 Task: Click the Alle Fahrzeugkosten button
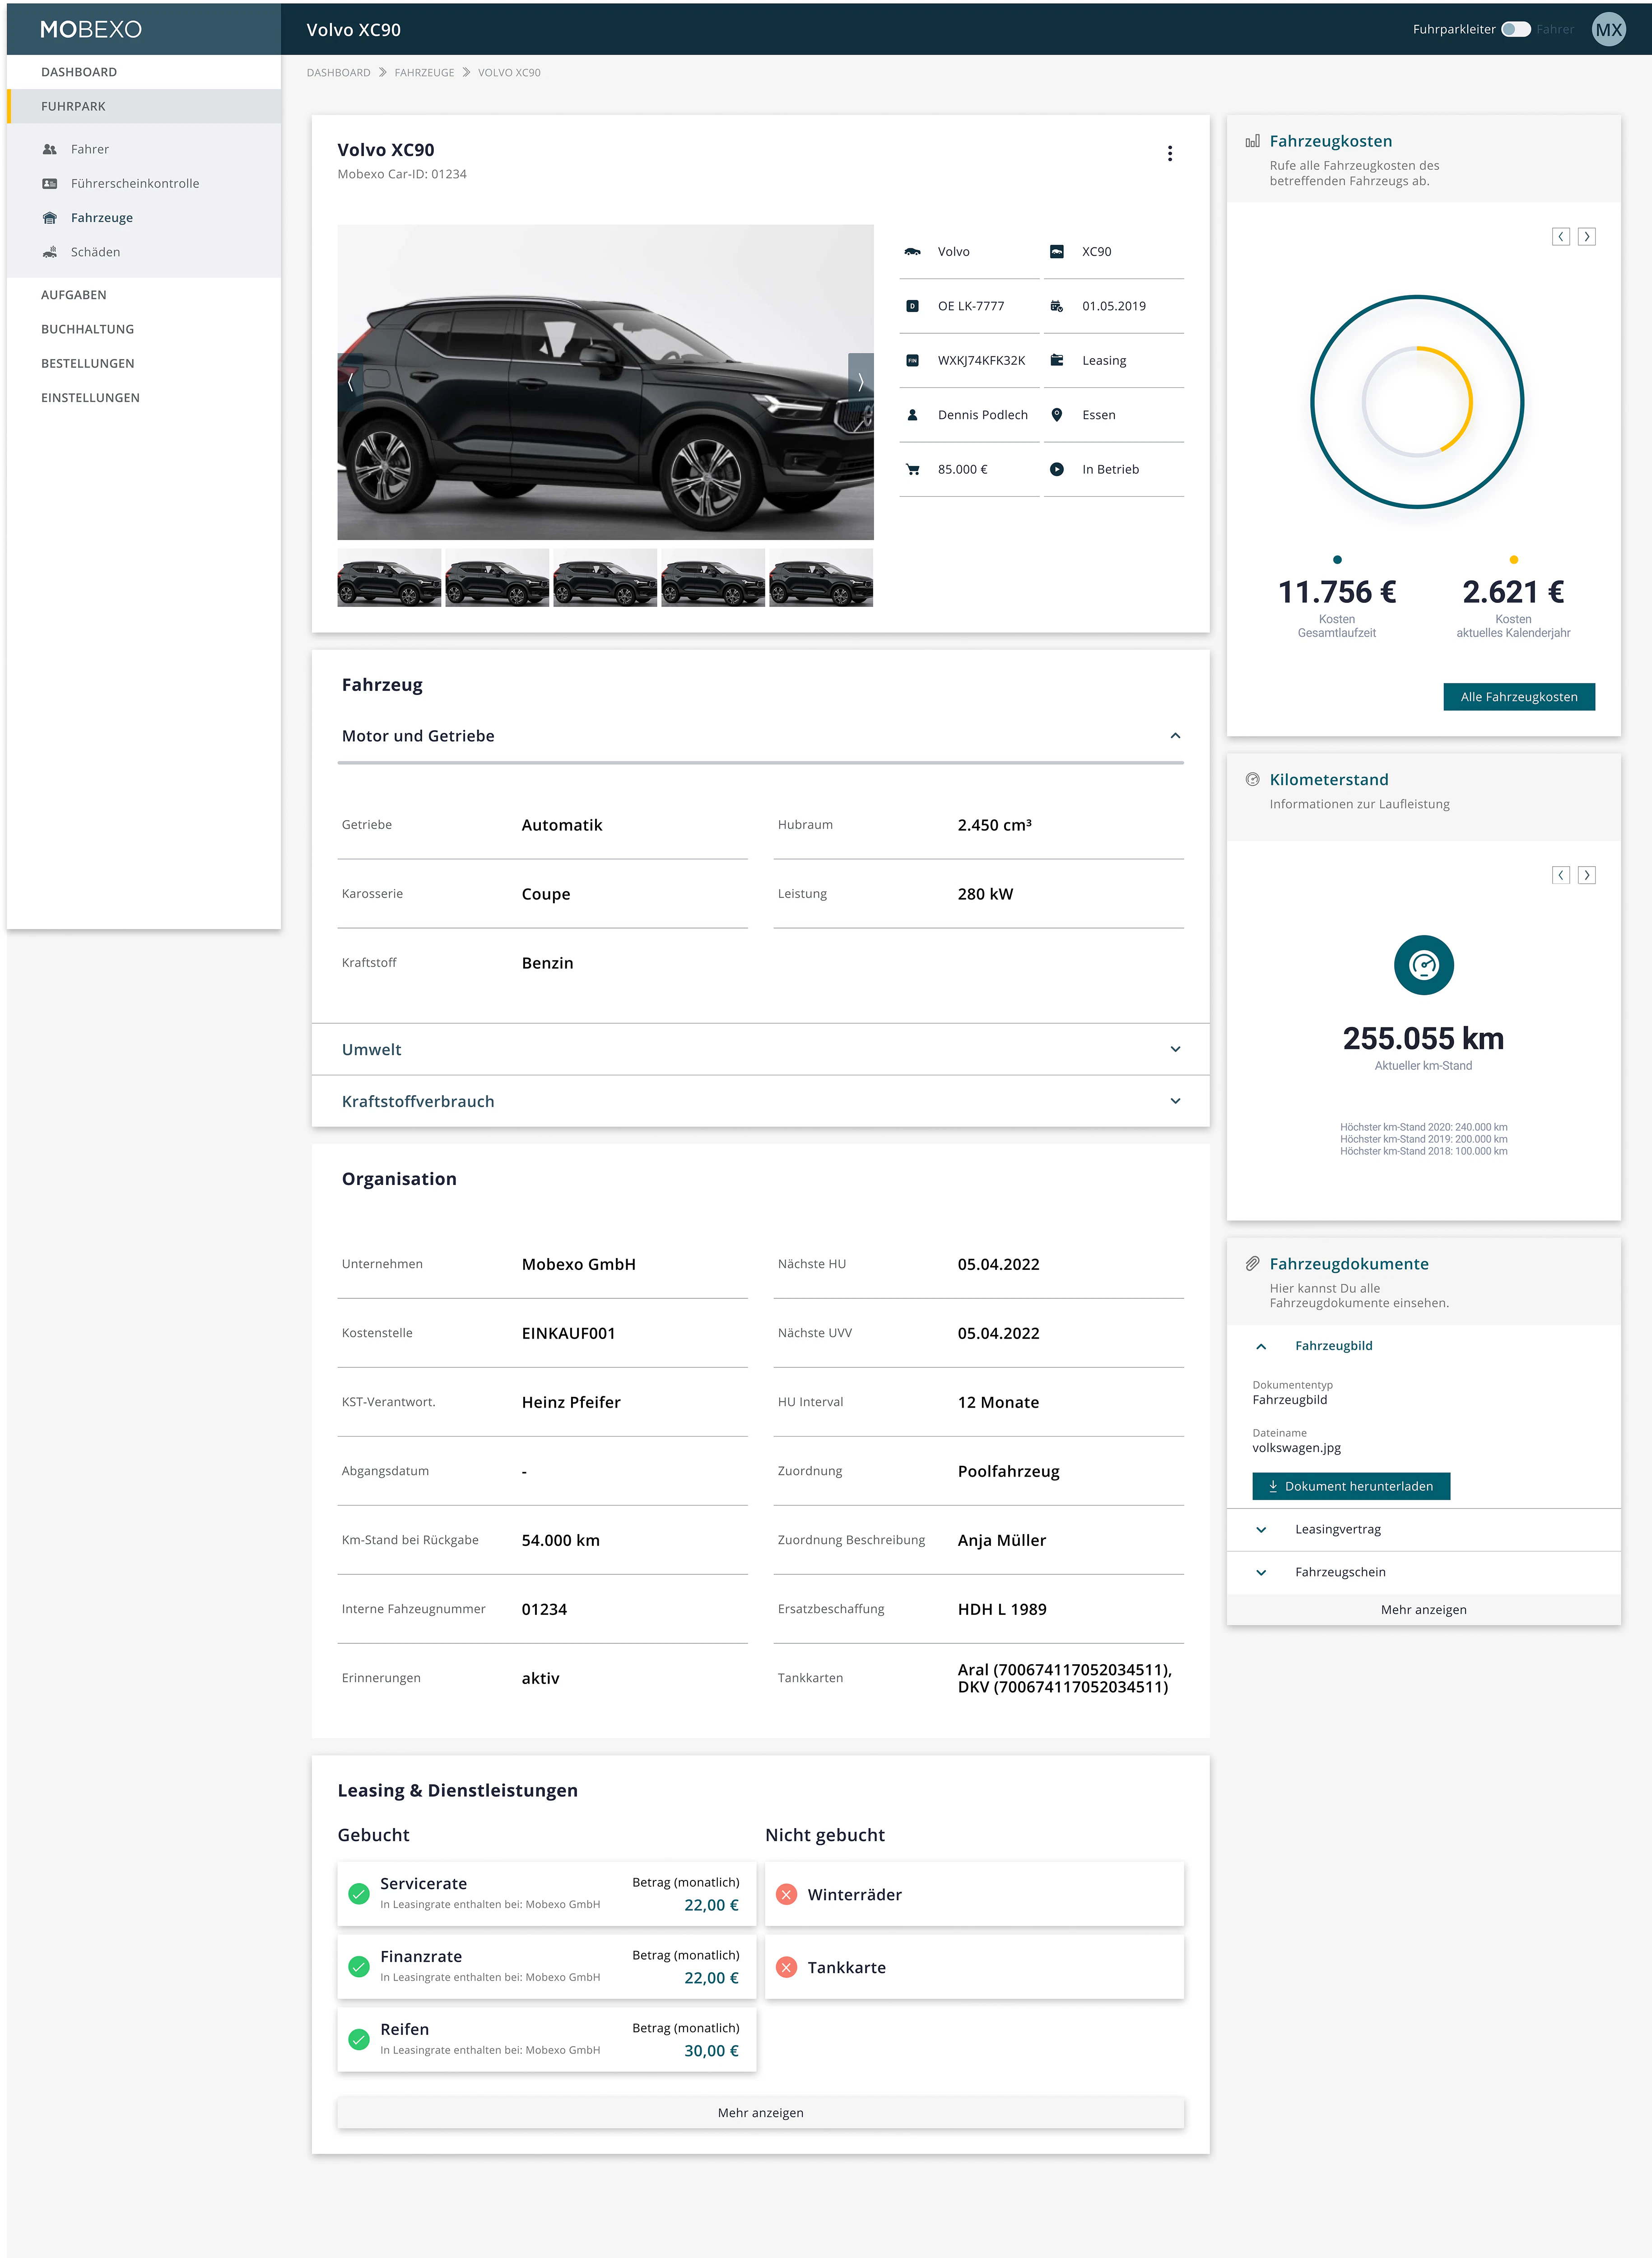click(x=1518, y=696)
